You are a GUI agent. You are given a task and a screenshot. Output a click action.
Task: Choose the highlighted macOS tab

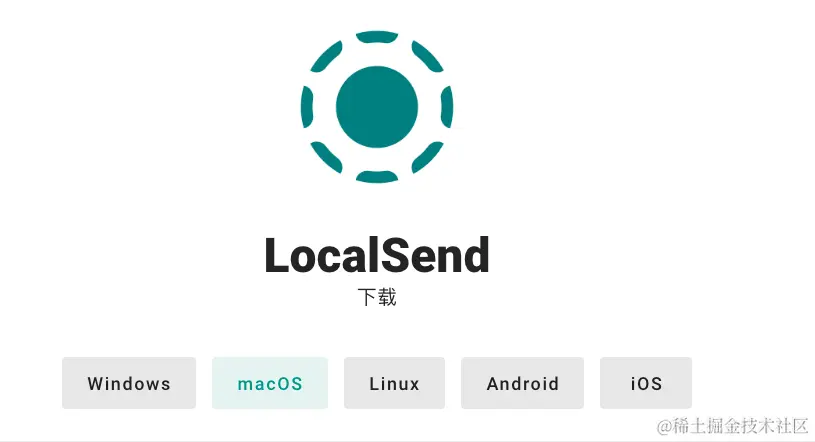coord(270,383)
